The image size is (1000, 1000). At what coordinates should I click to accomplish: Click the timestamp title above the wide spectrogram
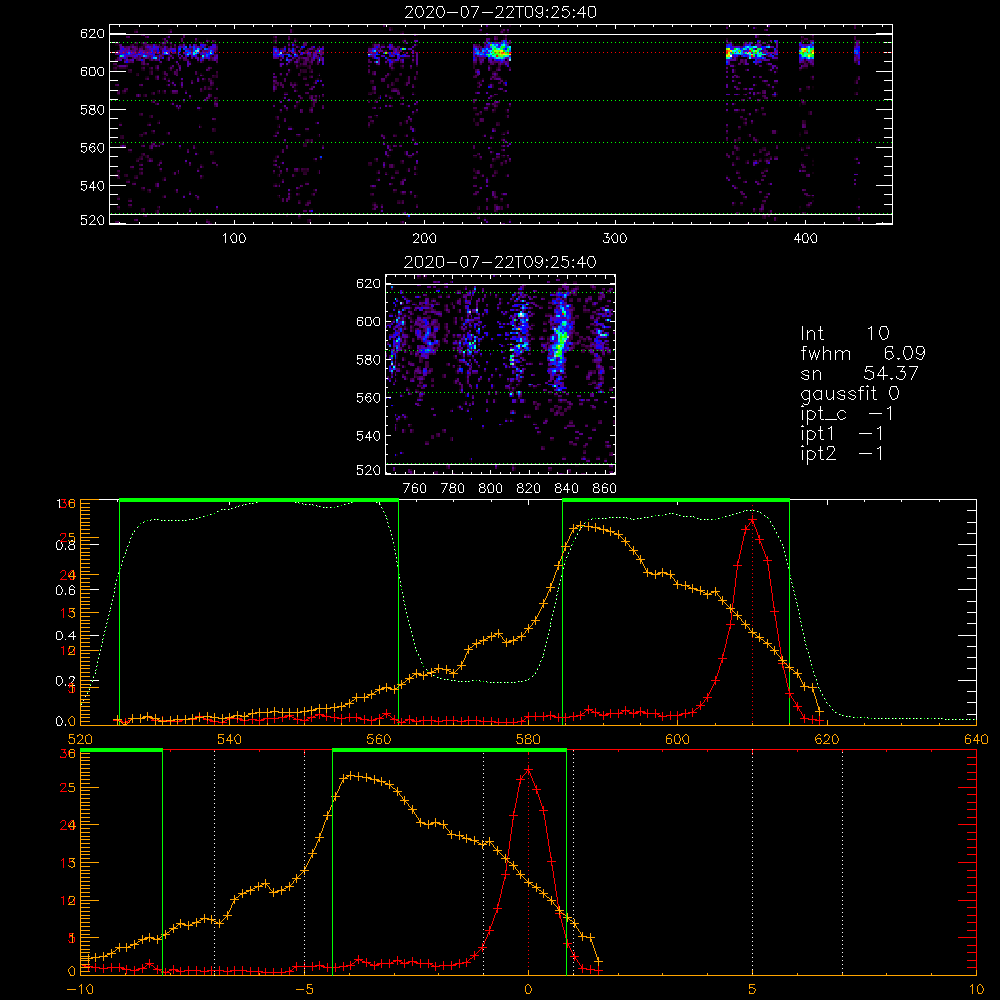click(501, 12)
